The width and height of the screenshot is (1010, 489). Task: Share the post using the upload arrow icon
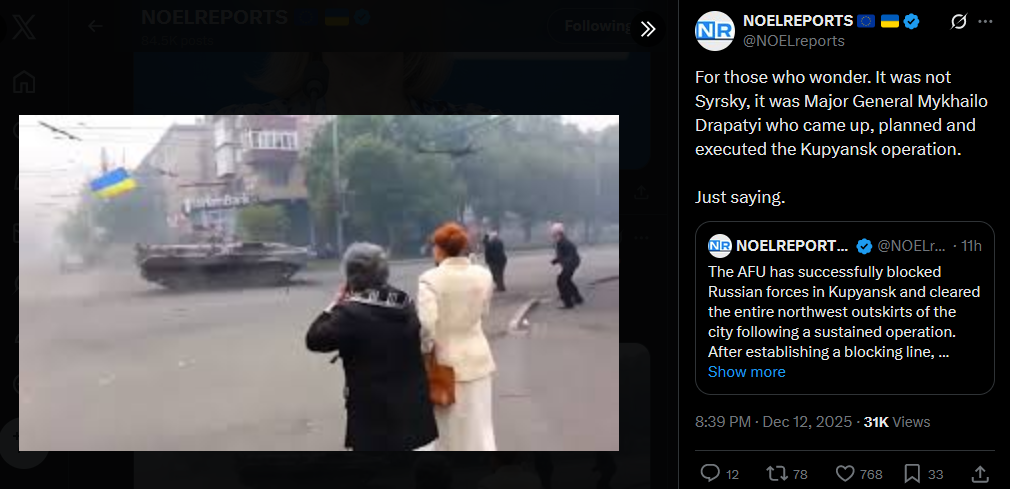point(980,474)
